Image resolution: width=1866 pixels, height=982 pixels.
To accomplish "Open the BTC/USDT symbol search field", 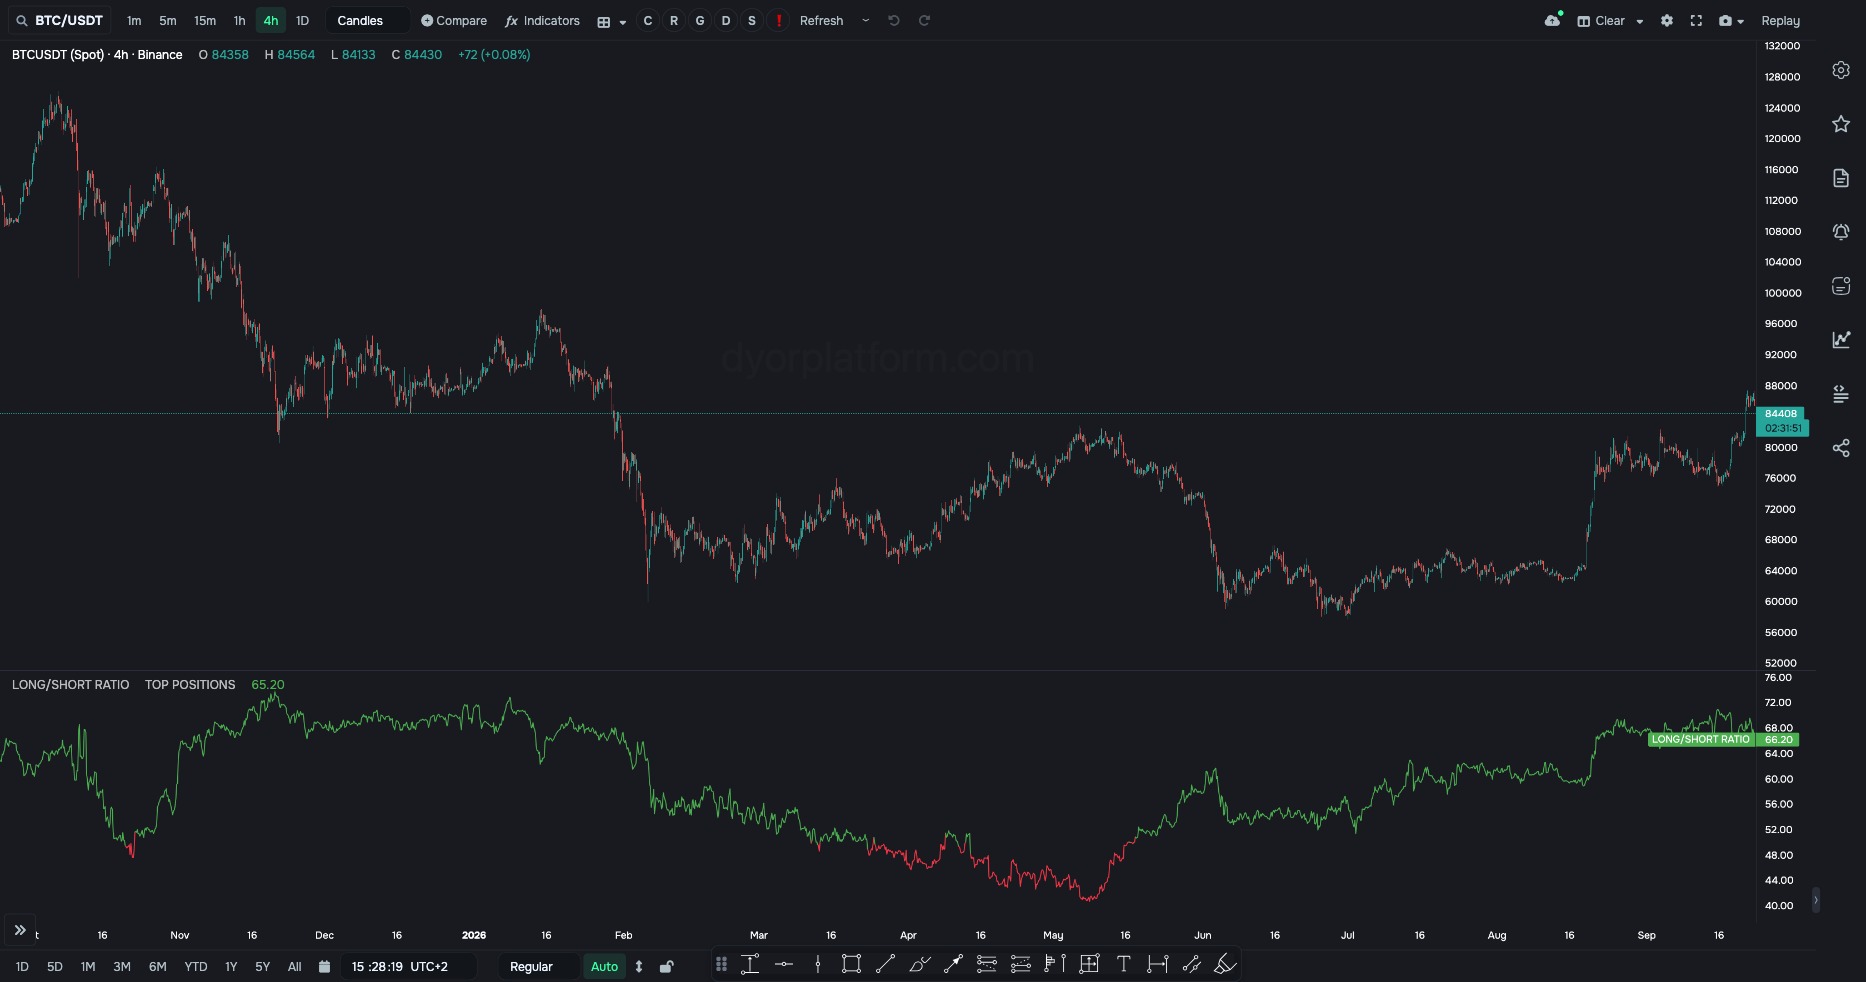I will click(60, 20).
